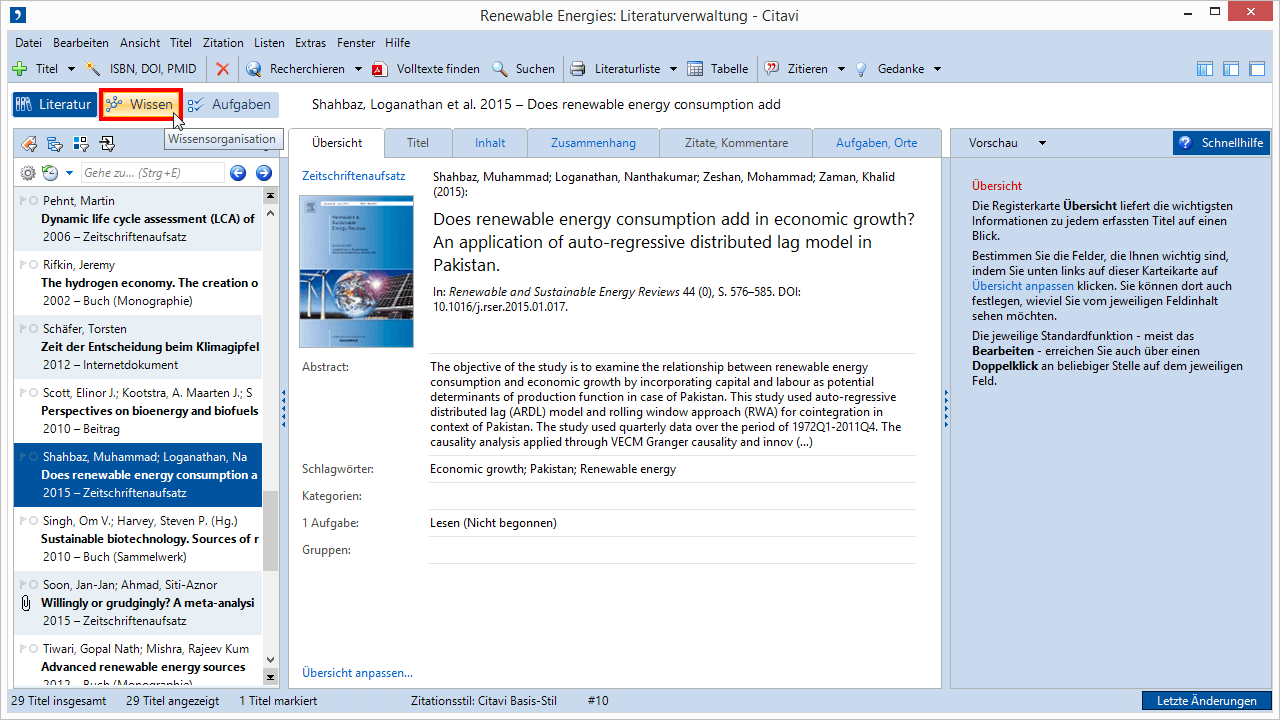
Task: Expand the Gedanke dropdown arrow
Action: pyautogui.click(x=937, y=69)
